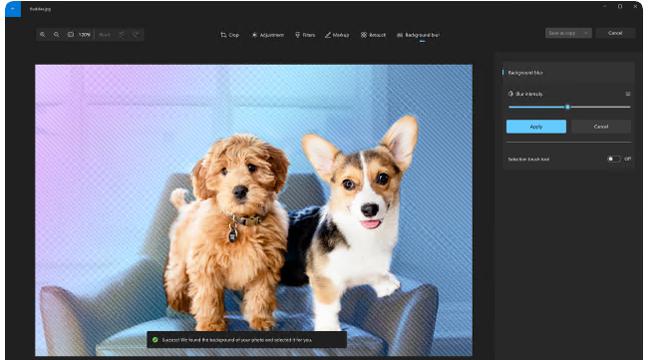The height and width of the screenshot is (360, 650).
Task: Click the top-right Cancel button
Action: 615,33
